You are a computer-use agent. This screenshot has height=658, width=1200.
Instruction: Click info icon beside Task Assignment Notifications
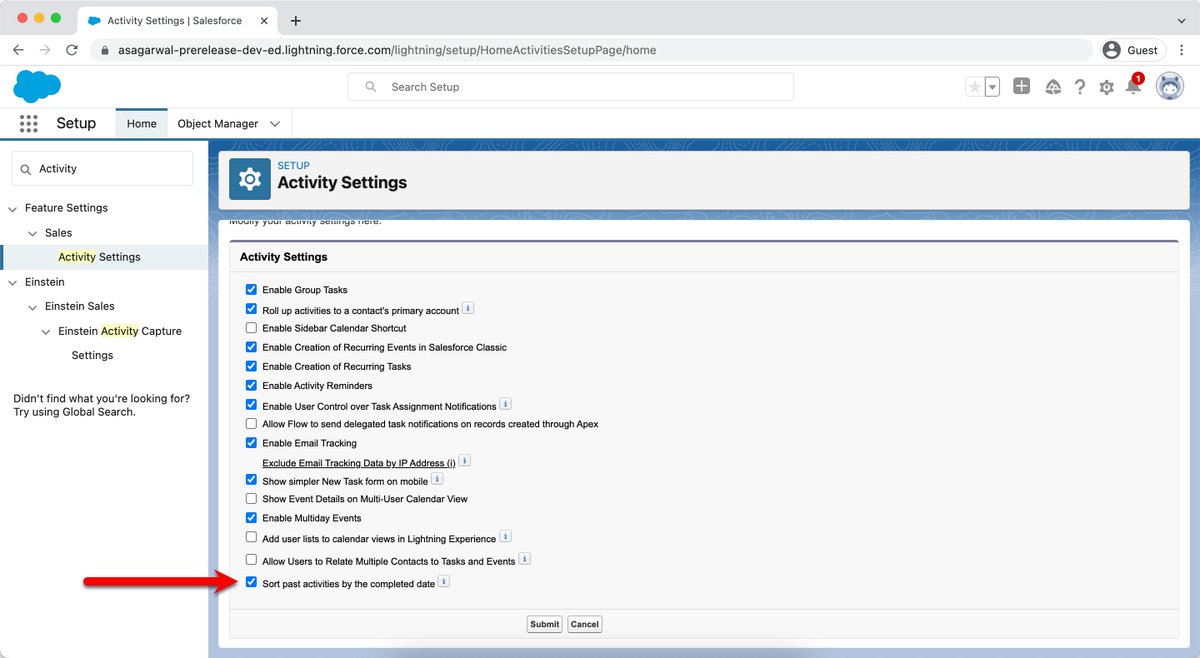(505, 404)
